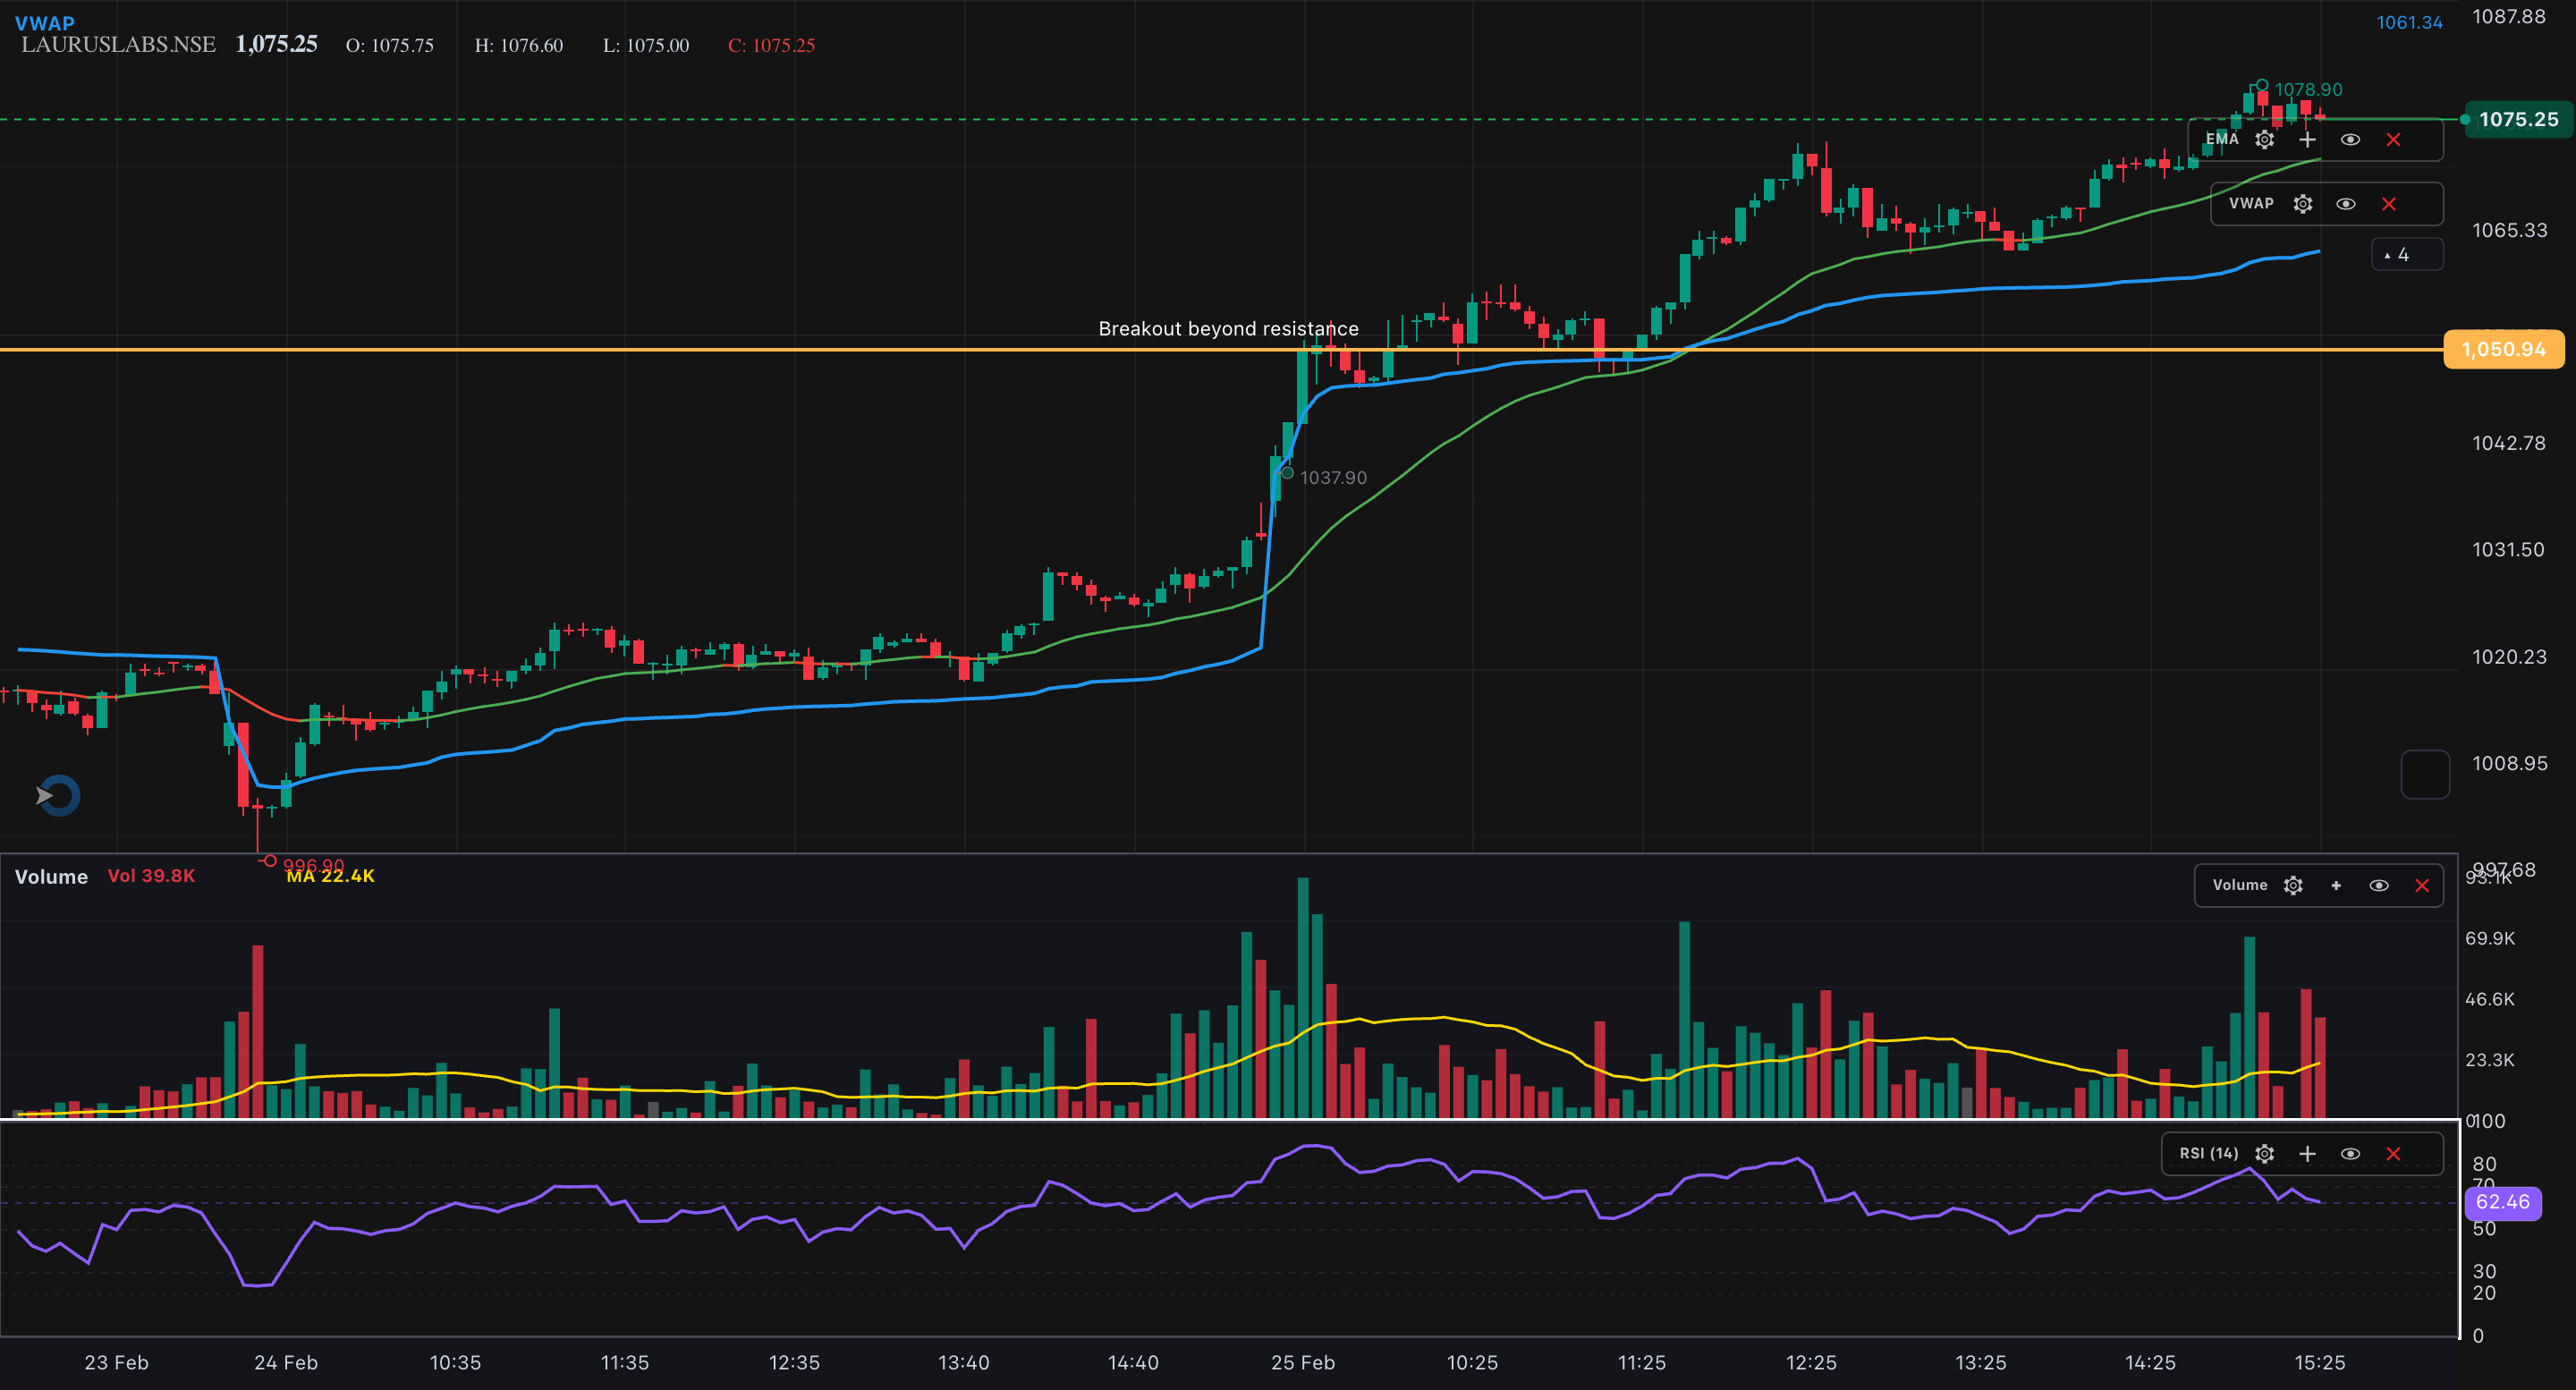
Task: Open the EMA indicator settings gear
Action: [x=2265, y=139]
